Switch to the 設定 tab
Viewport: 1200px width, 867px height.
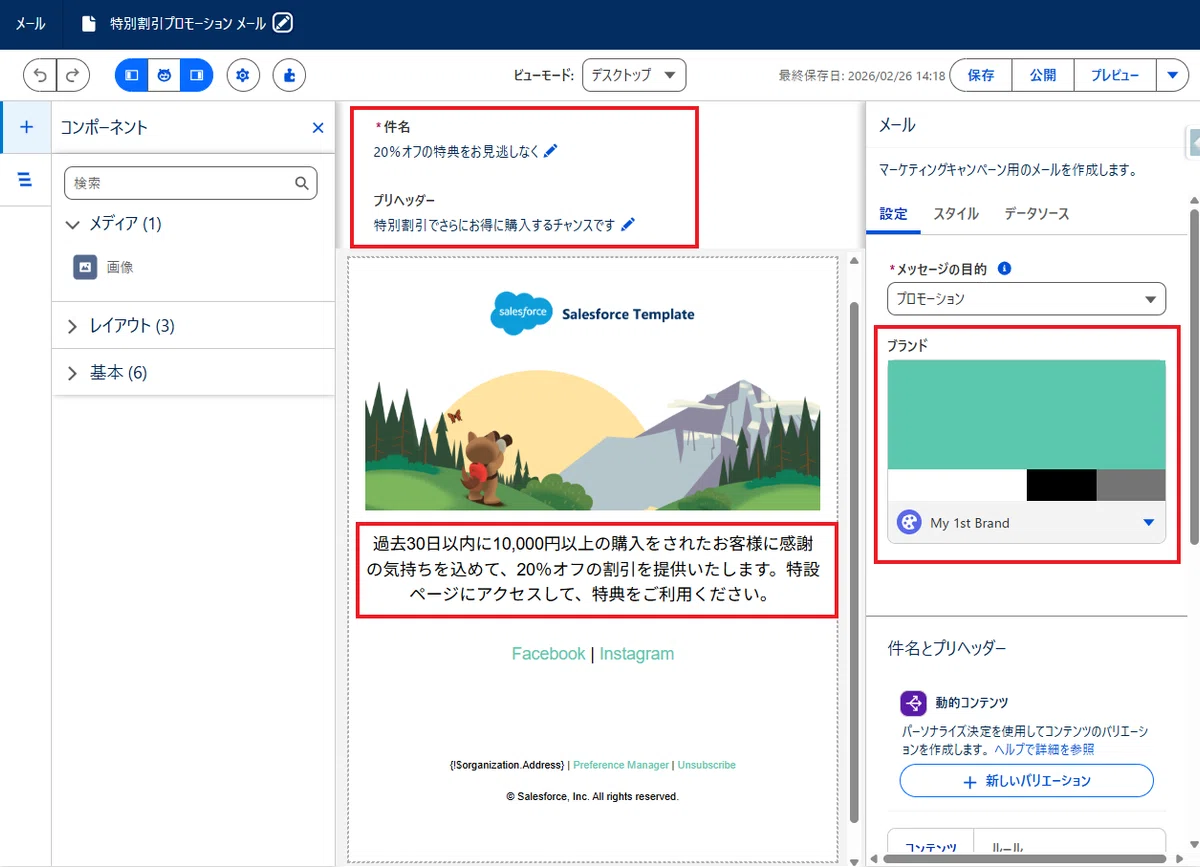click(893, 214)
